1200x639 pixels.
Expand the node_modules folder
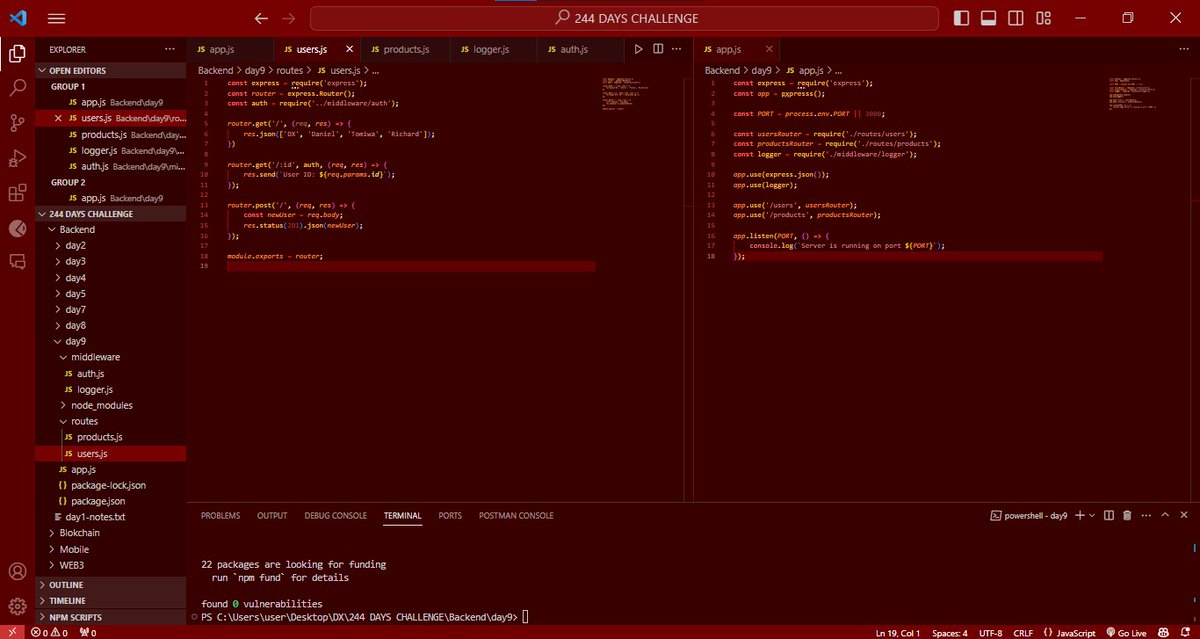click(x=110, y=405)
